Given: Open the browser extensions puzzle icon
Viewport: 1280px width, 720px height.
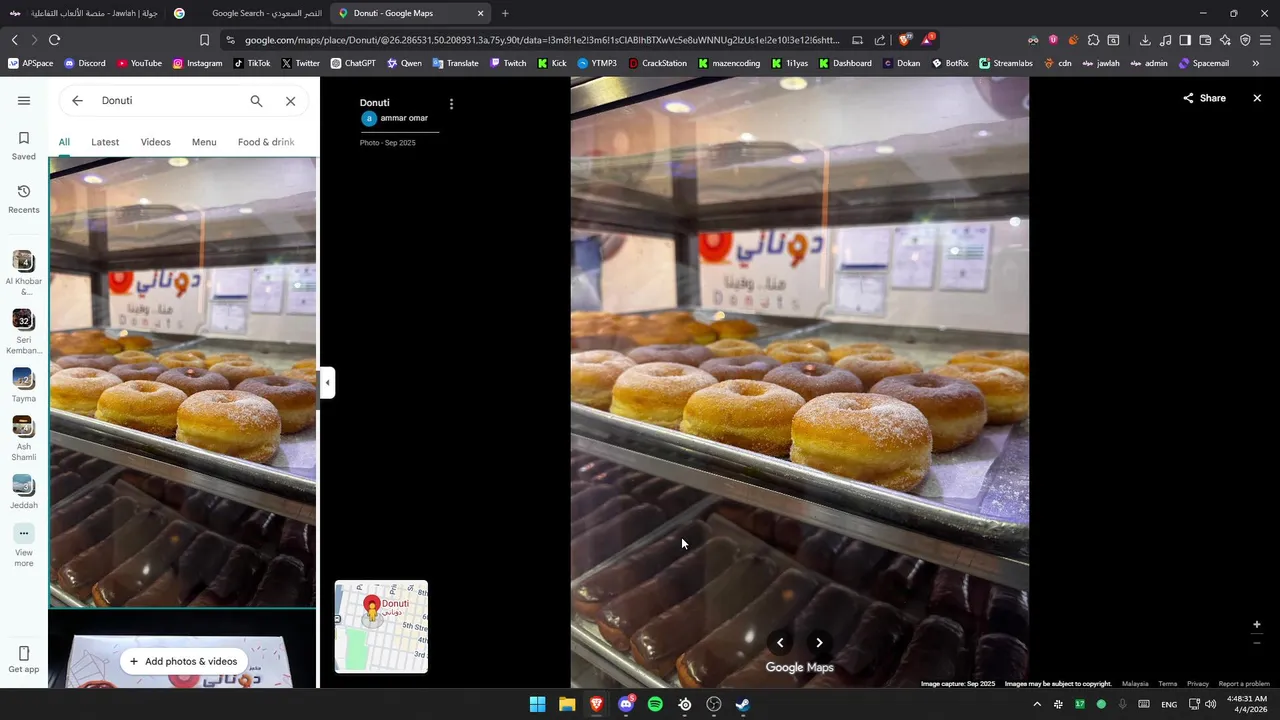Looking at the screenshot, I should point(1093,40).
